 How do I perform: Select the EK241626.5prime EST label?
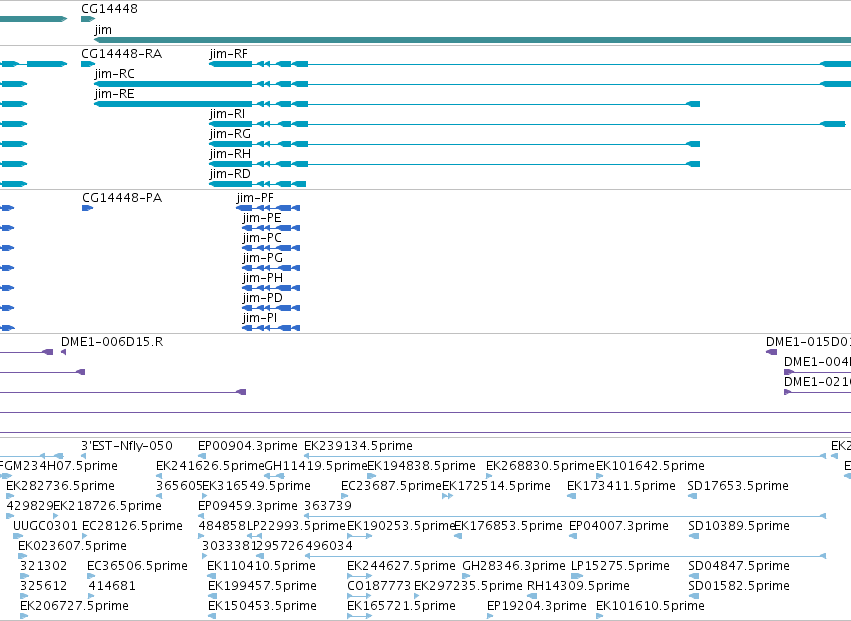point(210,466)
